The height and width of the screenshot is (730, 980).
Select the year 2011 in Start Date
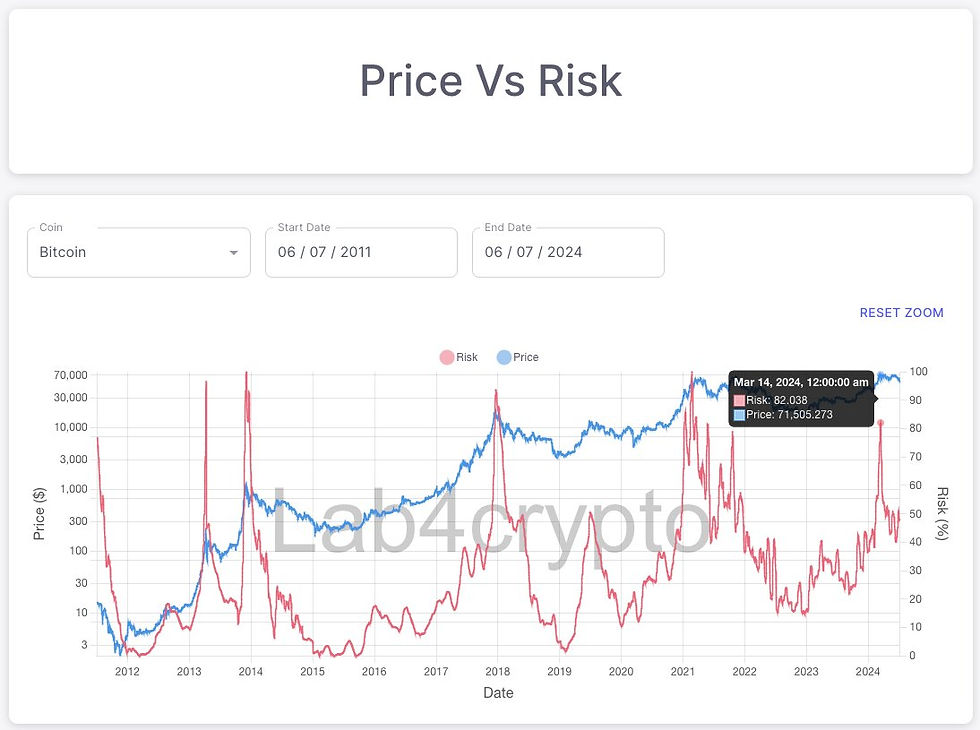point(355,253)
